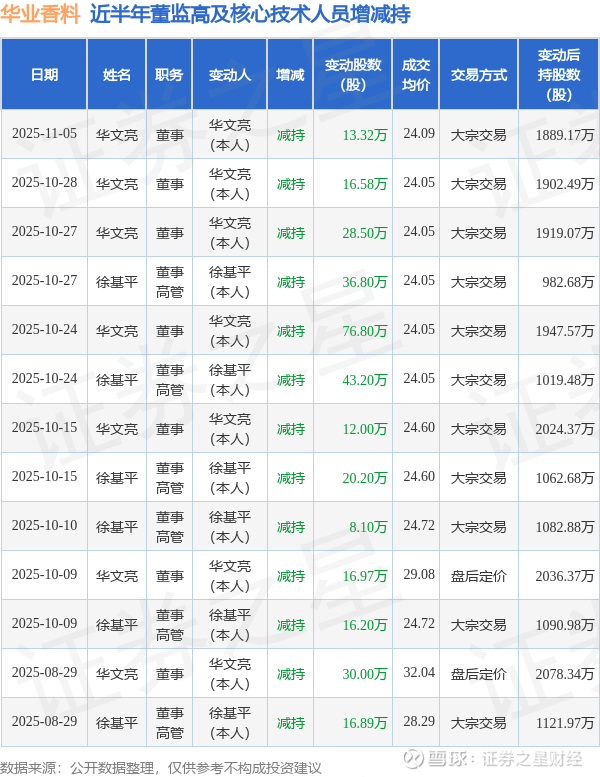The width and height of the screenshot is (600, 777).
Task: Click 董事高管 in the 16.89万 row
Action: point(170,723)
